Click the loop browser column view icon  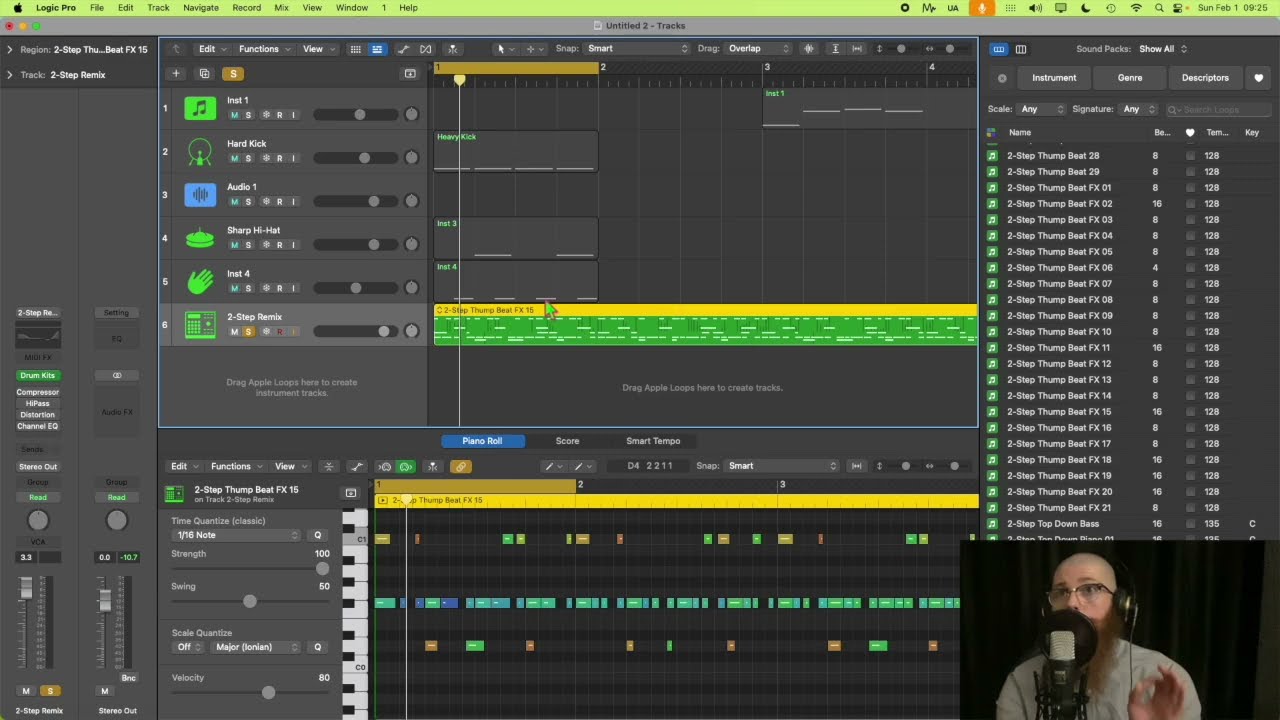(x=1021, y=49)
